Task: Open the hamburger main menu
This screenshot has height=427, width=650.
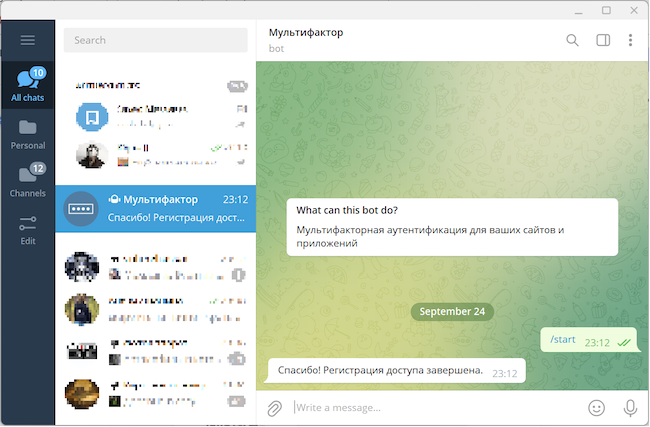Action: [28, 40]
